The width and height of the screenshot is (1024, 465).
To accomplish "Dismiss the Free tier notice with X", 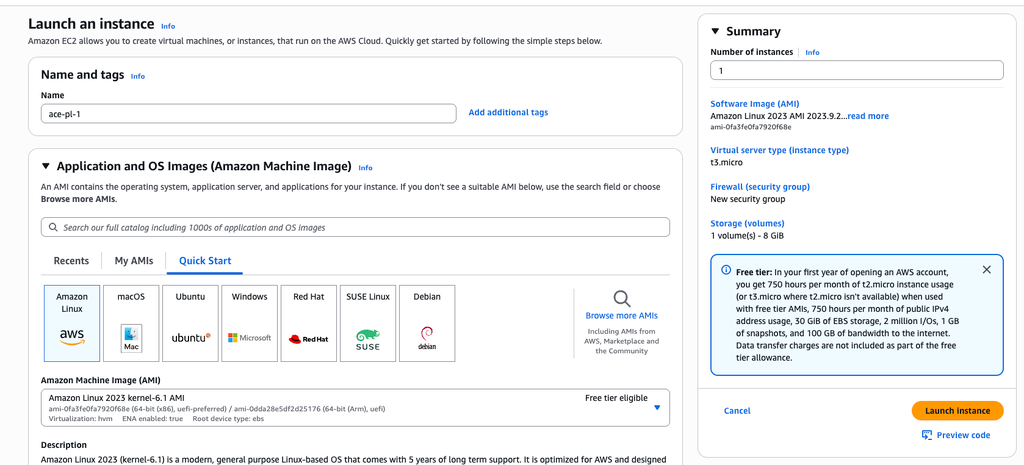I will [x=987, y=270].
